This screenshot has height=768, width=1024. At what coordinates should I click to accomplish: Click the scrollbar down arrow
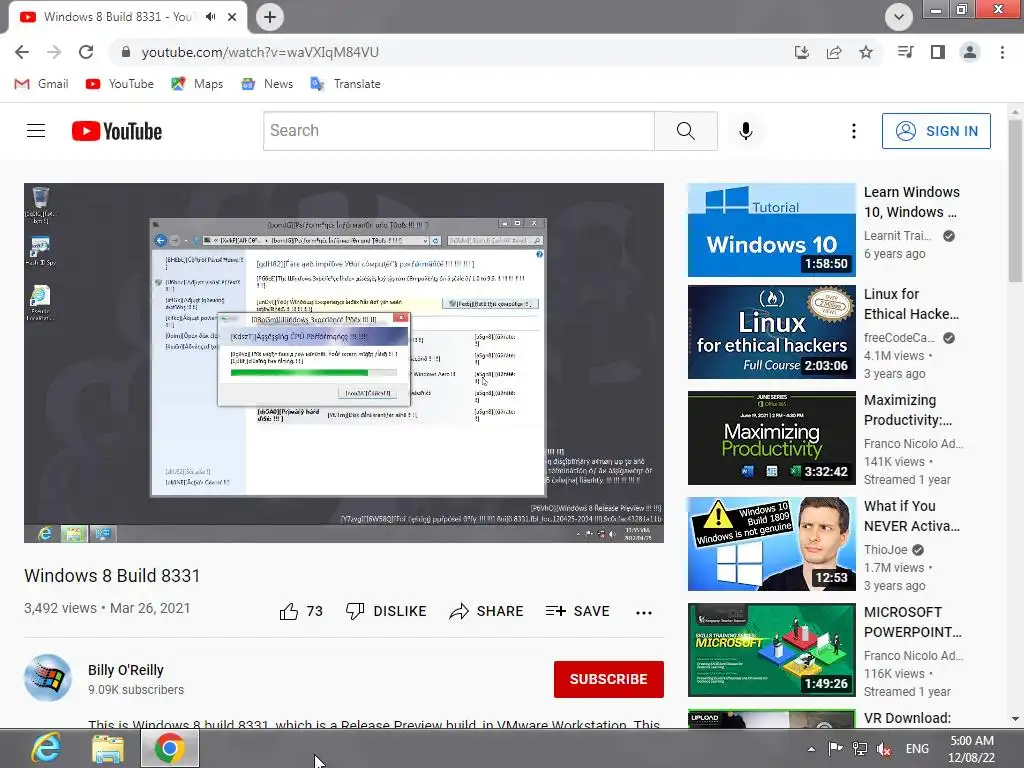[1015, 719]
